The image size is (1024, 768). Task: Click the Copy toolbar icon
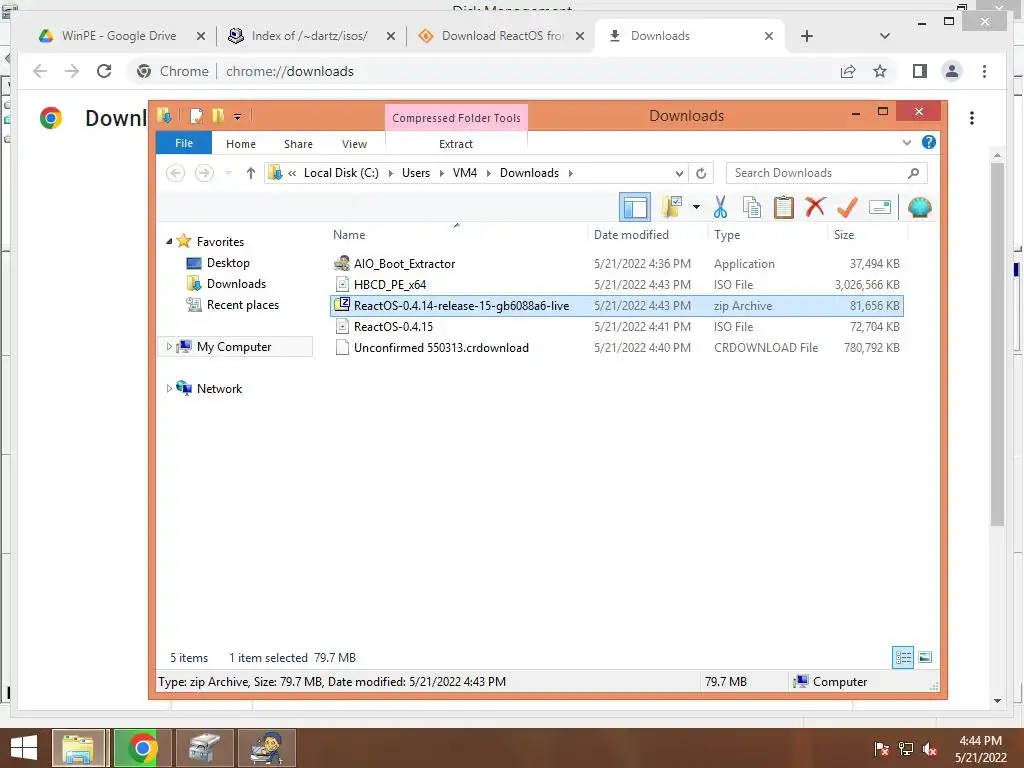point(752,207)
